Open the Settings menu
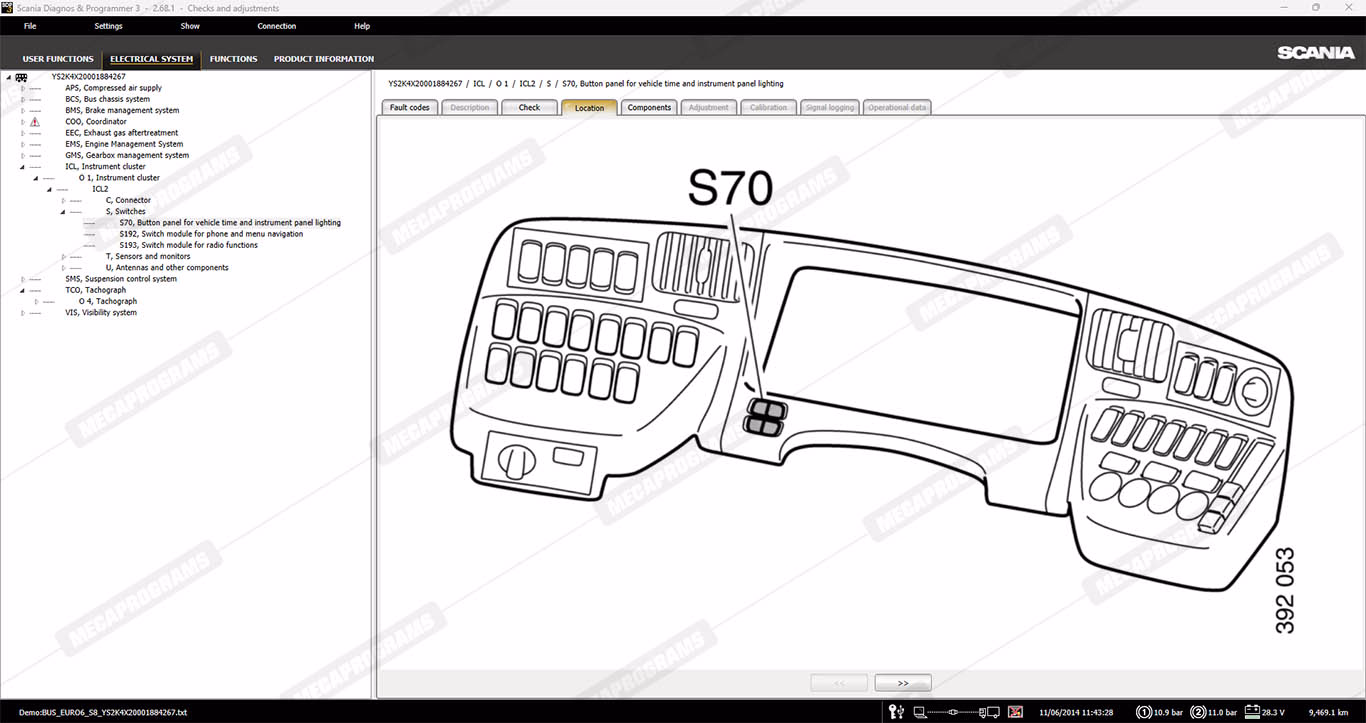Screen dimensions: 1366x723 coord(108,26)
